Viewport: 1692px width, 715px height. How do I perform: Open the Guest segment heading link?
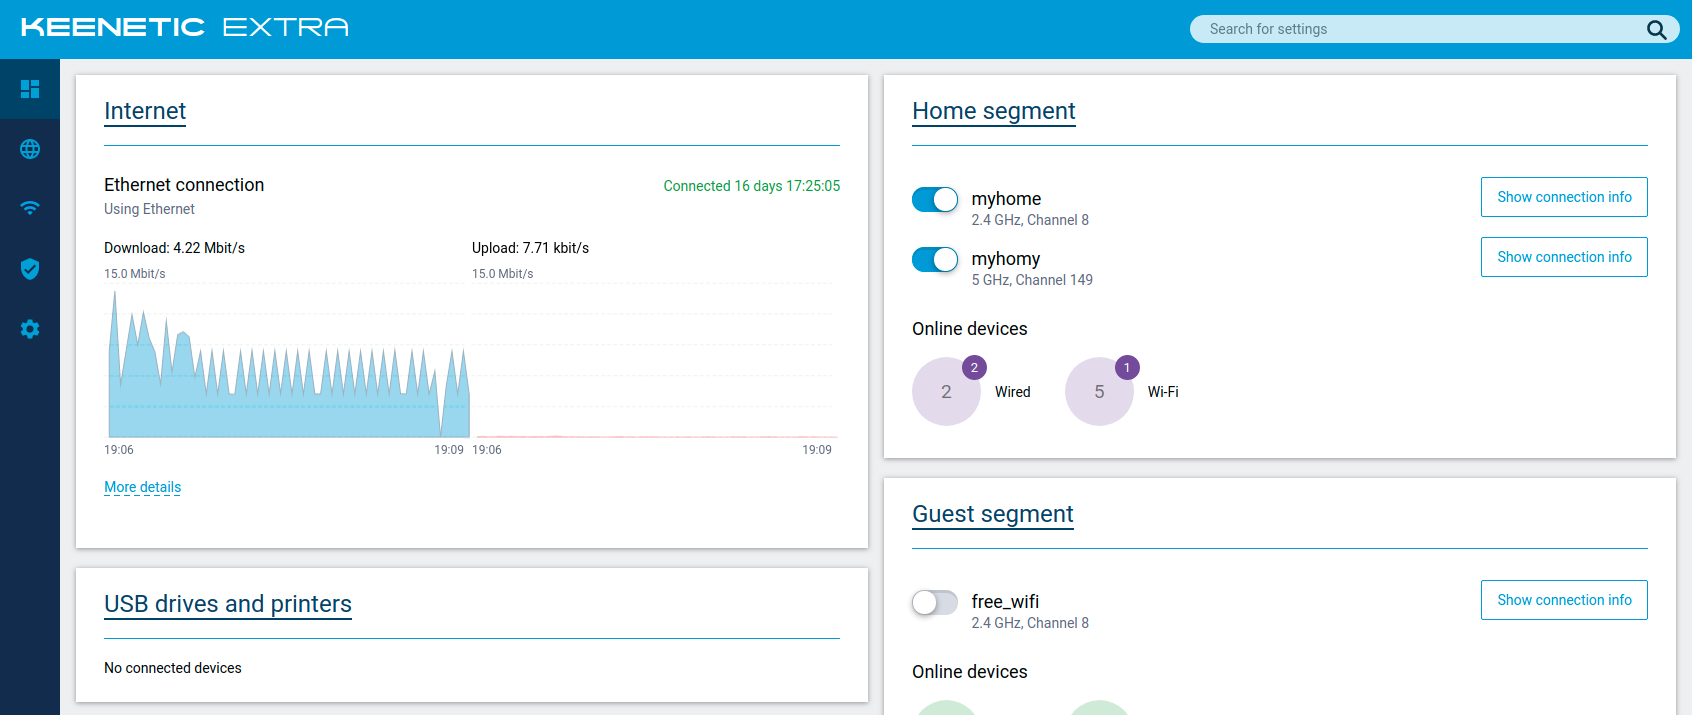pyautogui.click(x=993, y=514)
